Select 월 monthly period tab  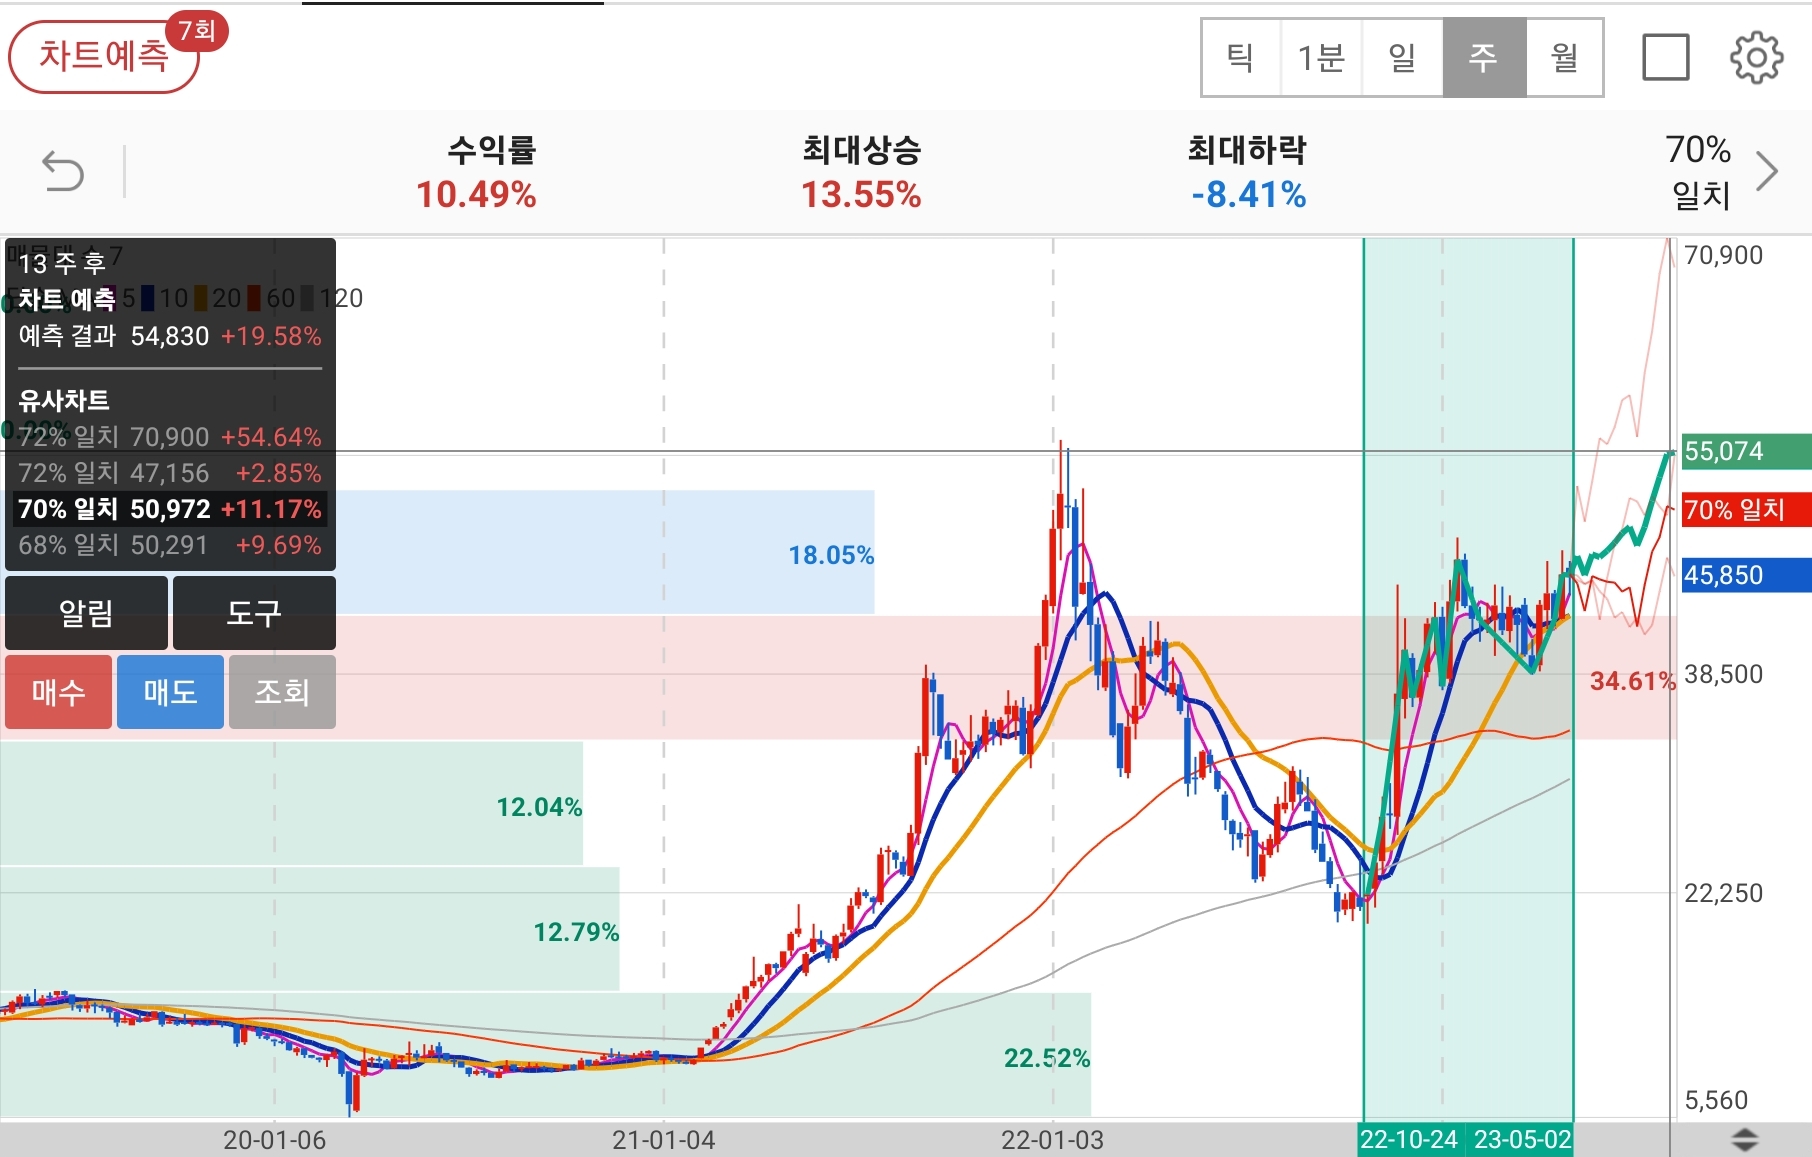tap(1564, 58)
